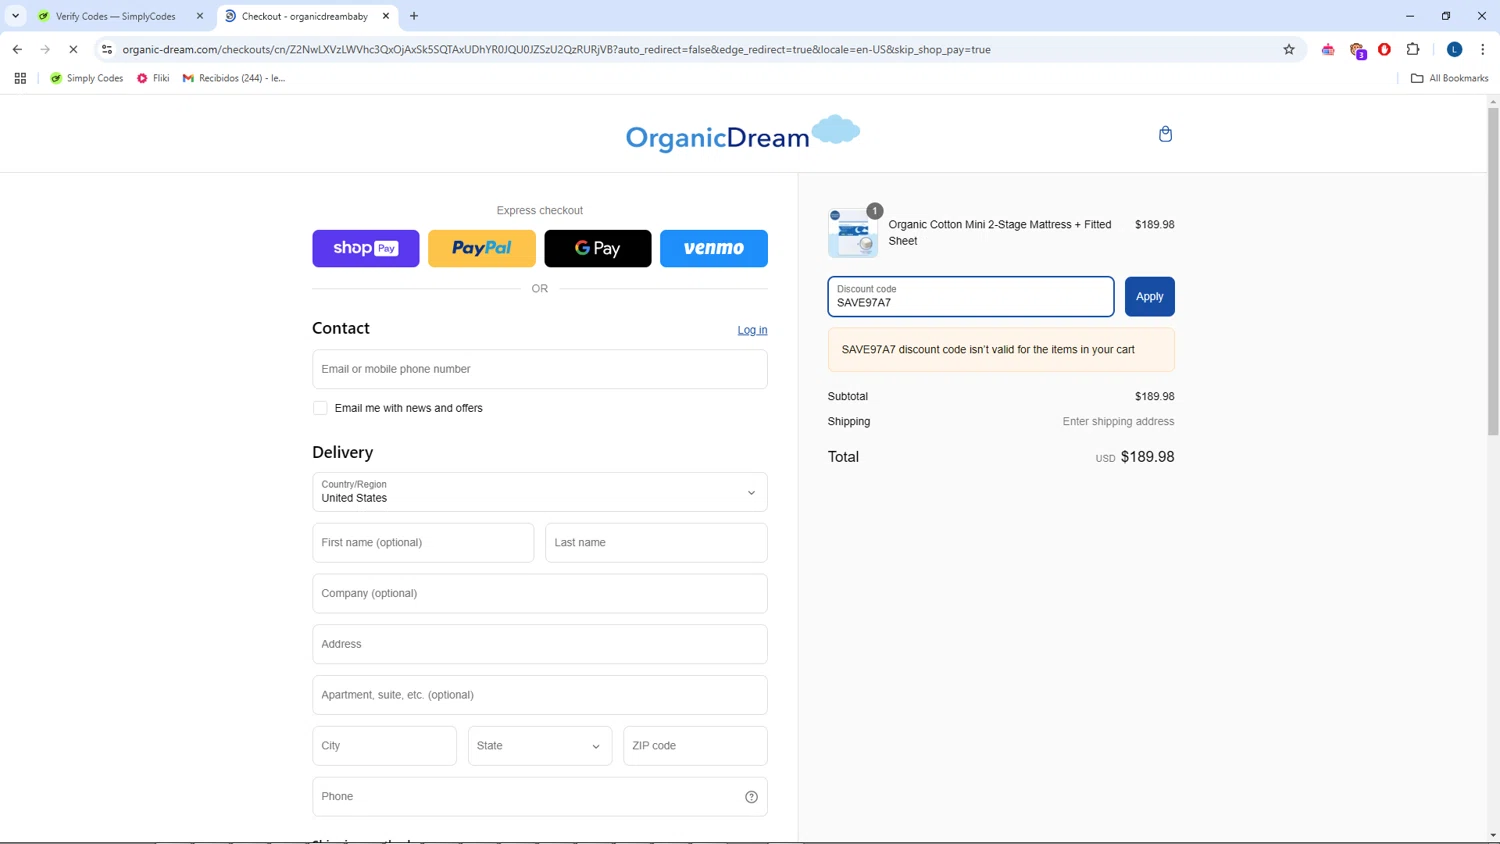Click the Last name field
This screenshot has width=1500, height=844.
click(x=656, y=543)
